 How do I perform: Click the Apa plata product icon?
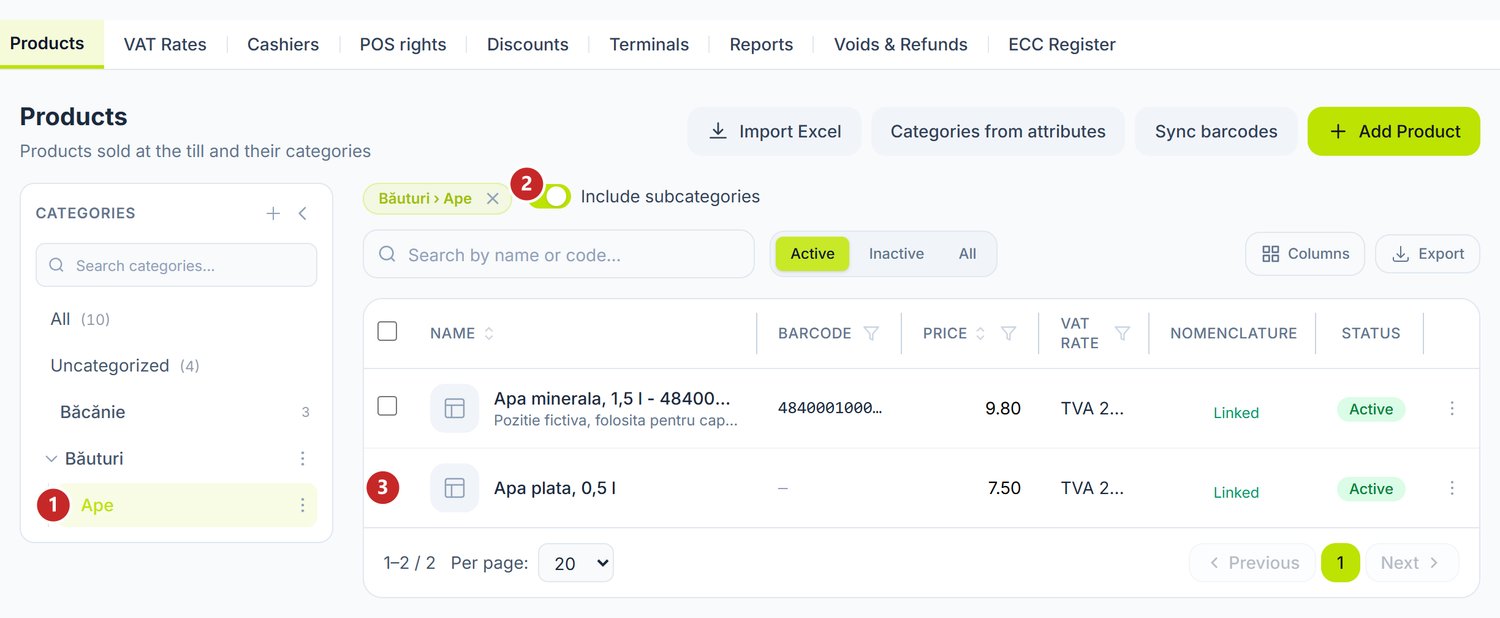point(454,488)
